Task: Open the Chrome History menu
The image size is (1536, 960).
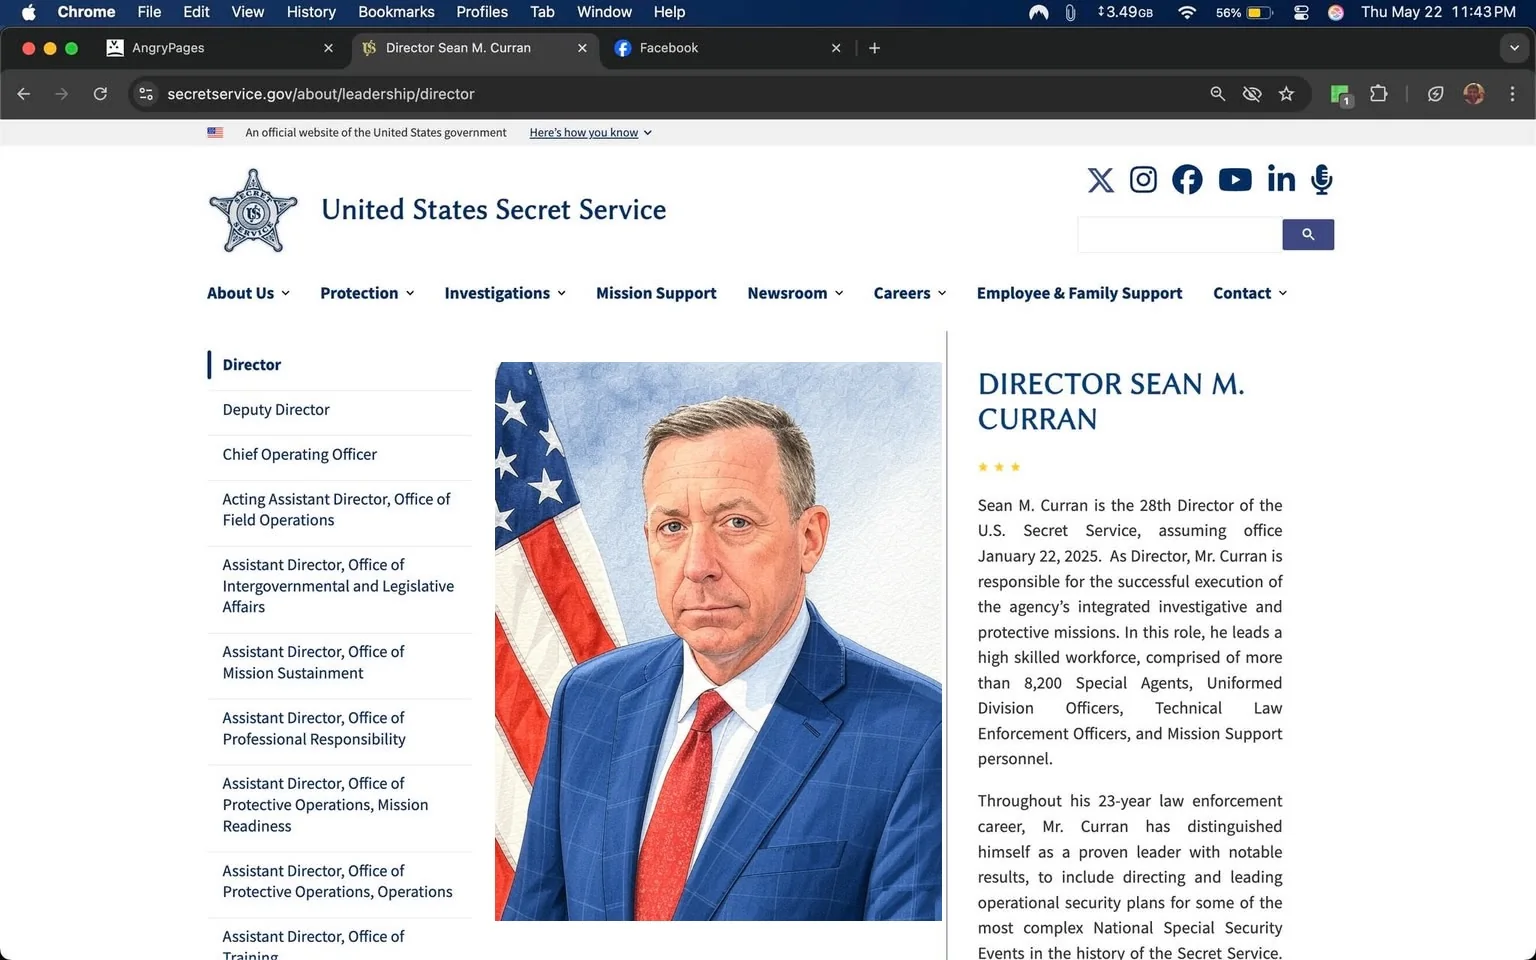Action: pos(311,12)
